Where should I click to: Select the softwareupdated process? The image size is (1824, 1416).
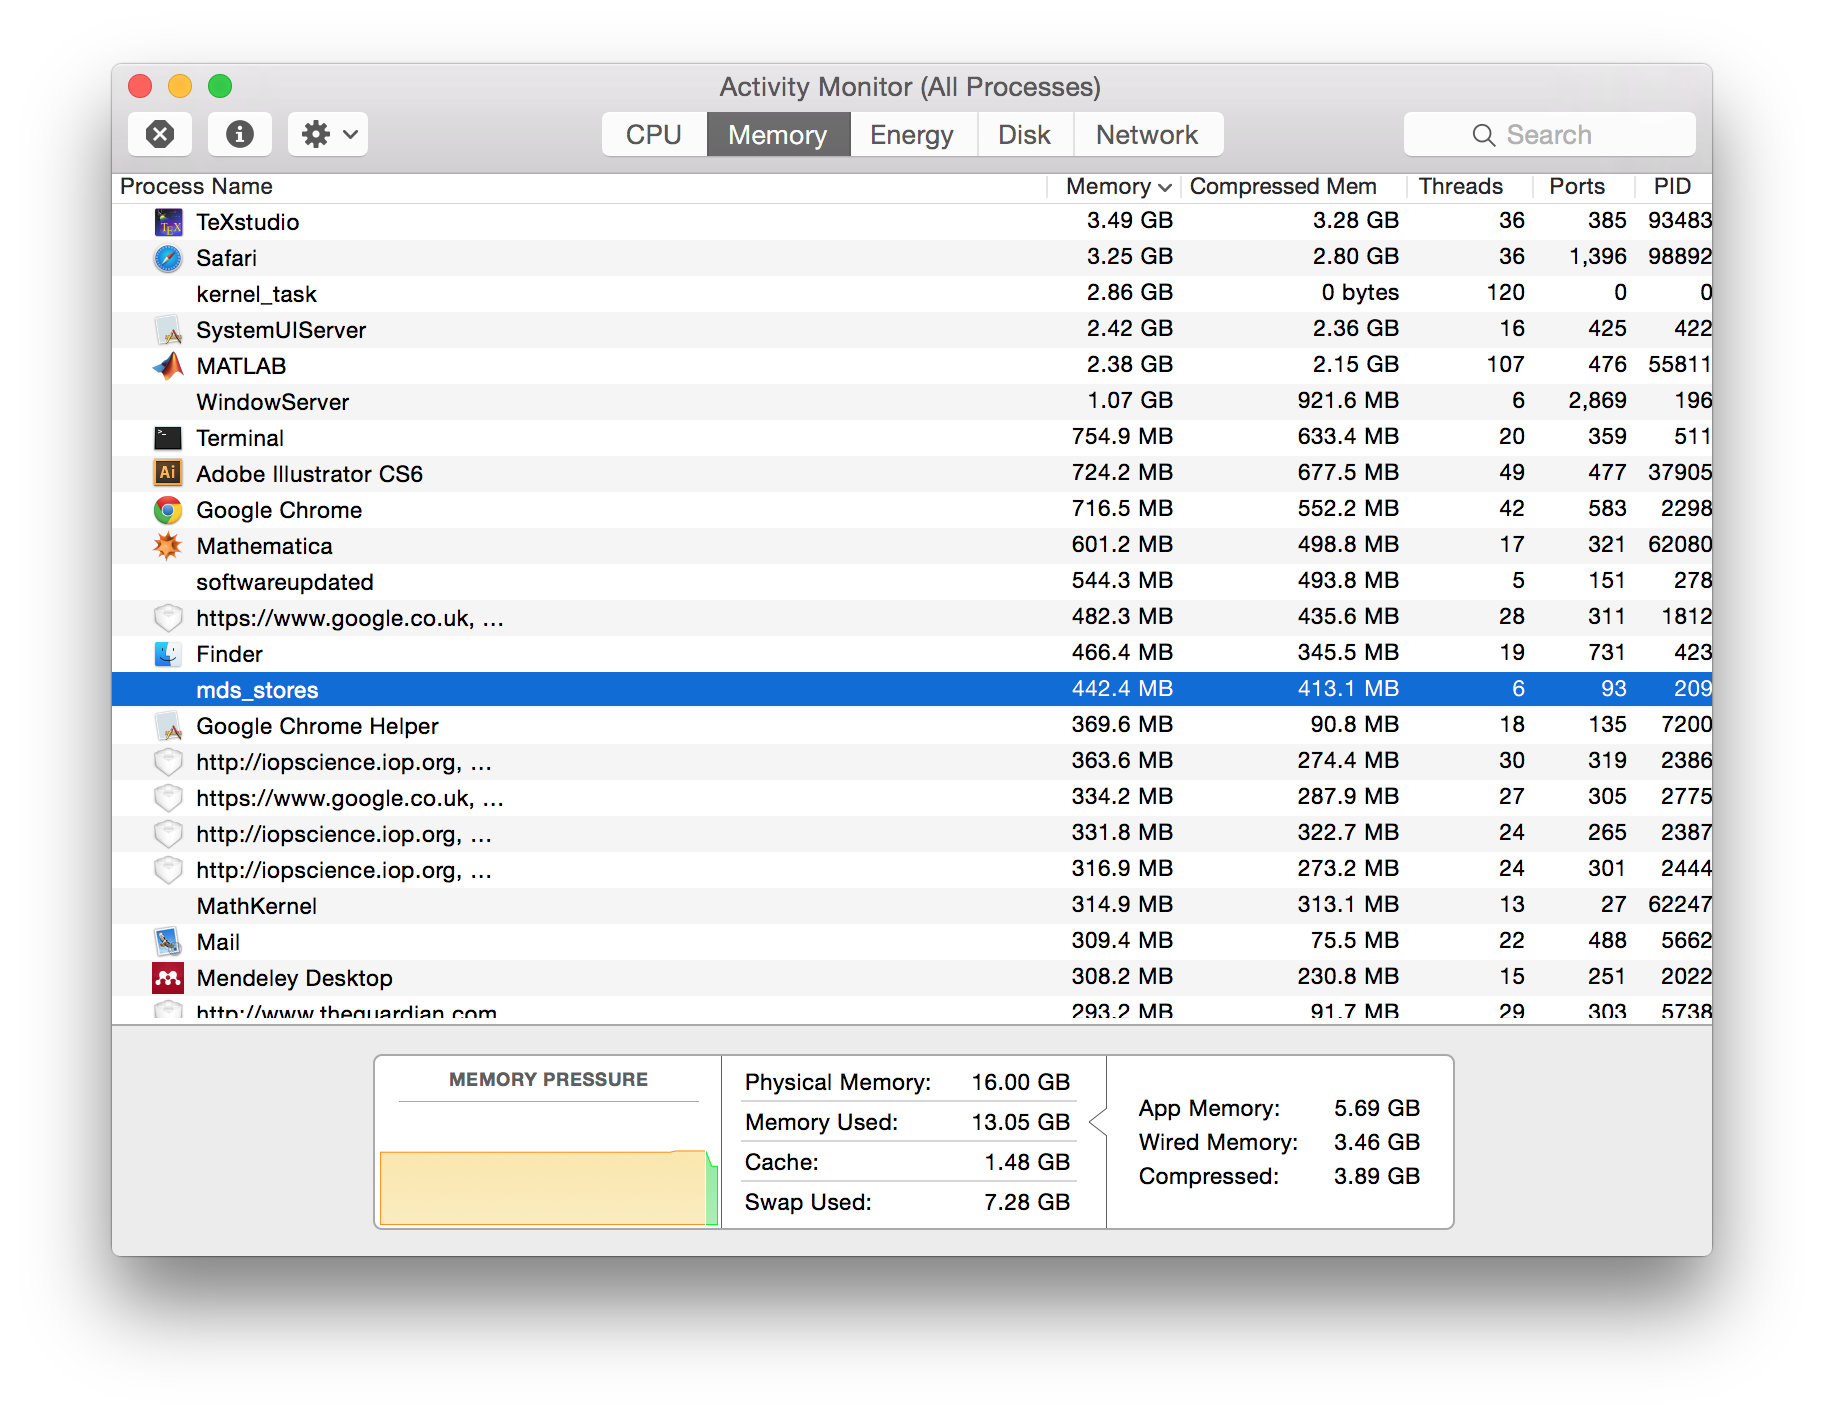click(x=912, y=582)
